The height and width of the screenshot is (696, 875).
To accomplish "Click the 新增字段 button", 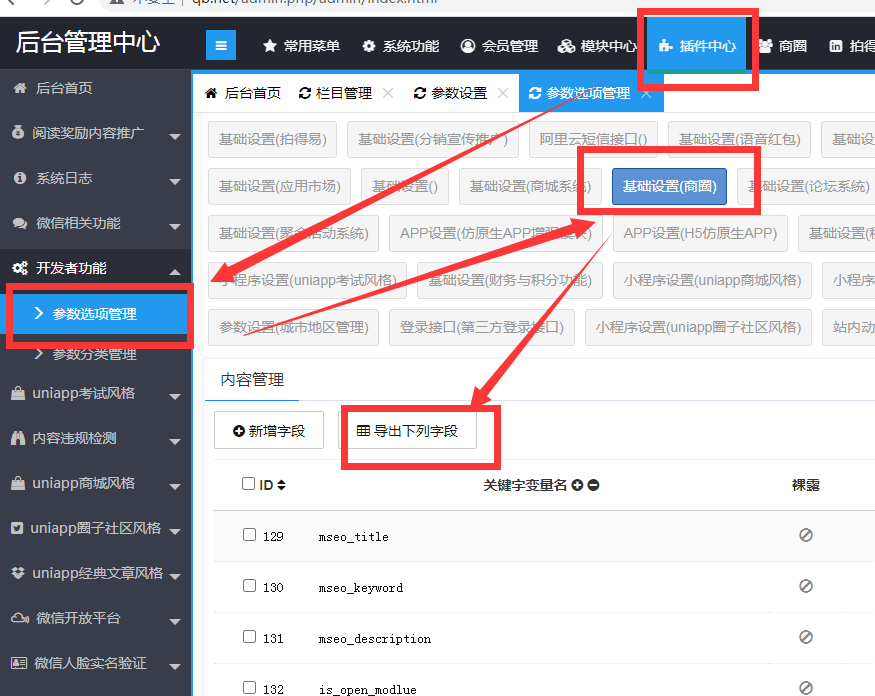I will click(x=268, y=431).
